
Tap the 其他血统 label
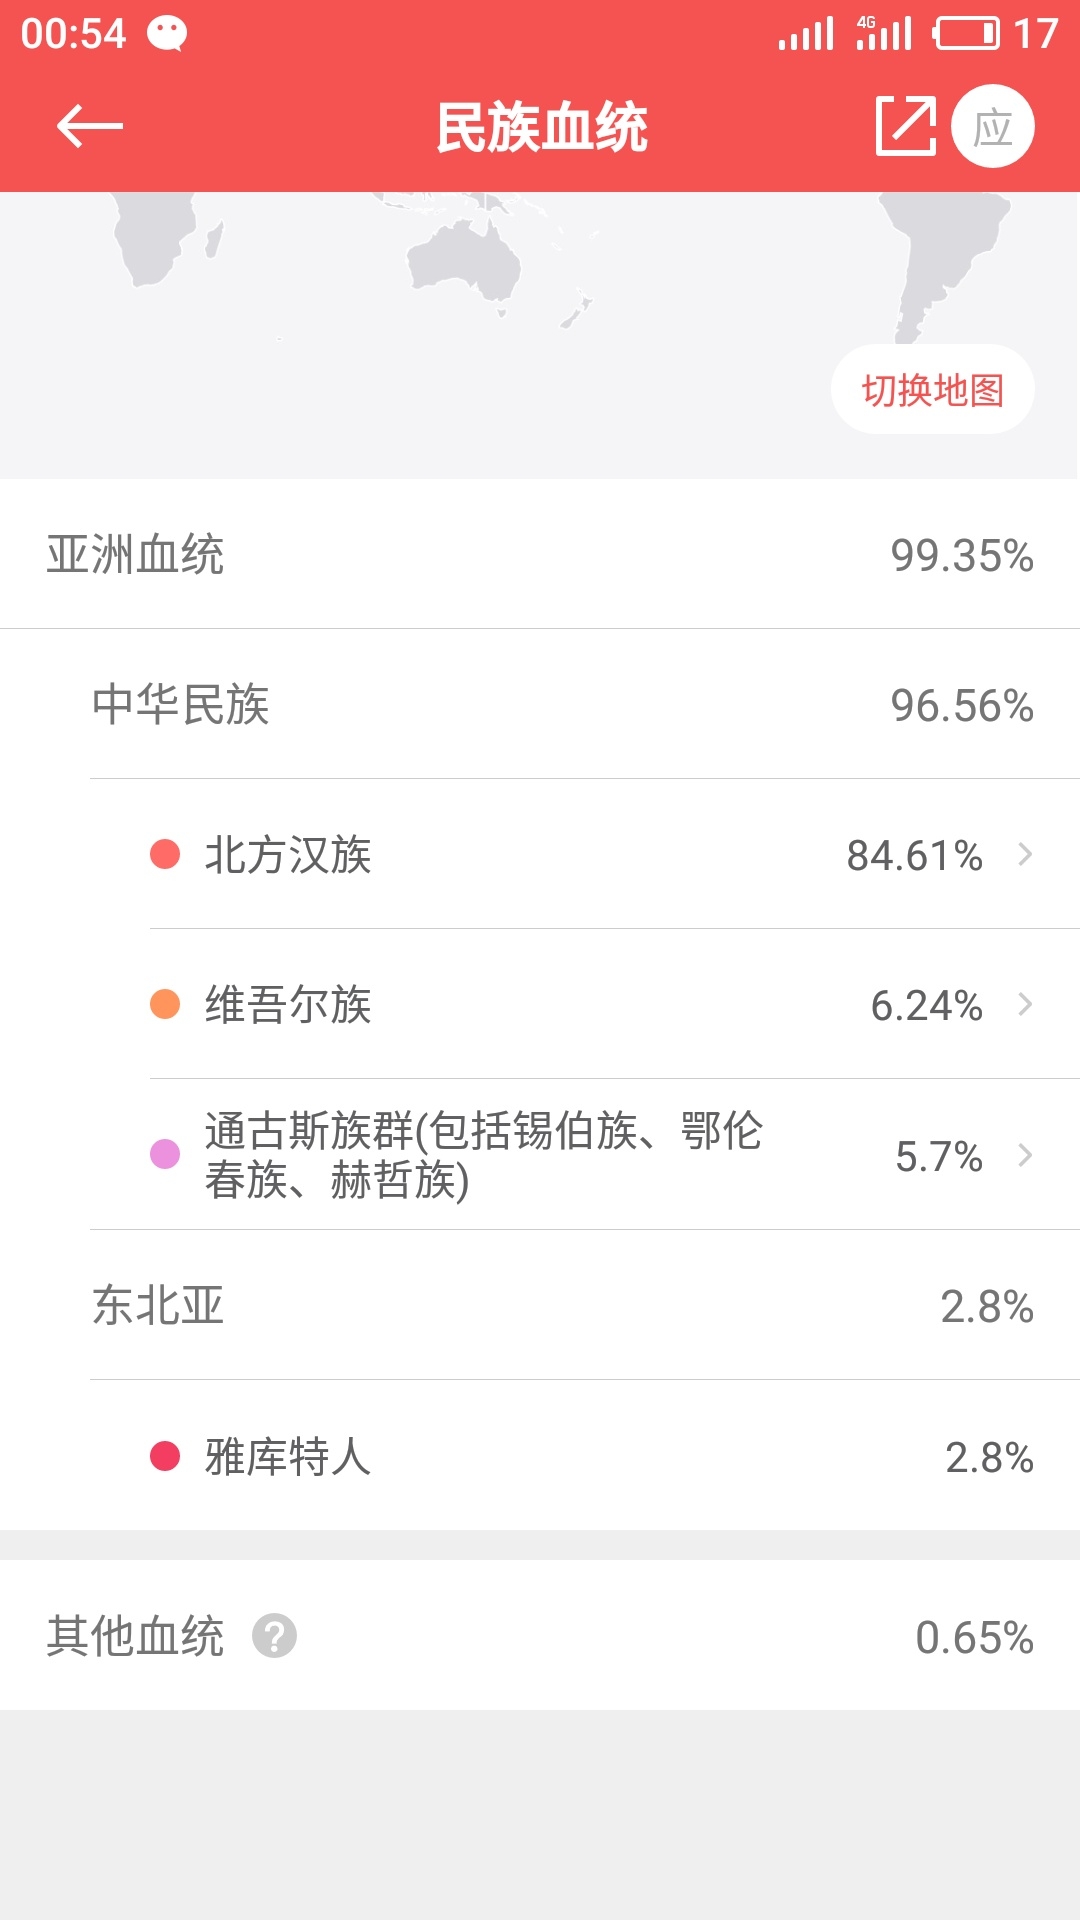click(135, 1636)
